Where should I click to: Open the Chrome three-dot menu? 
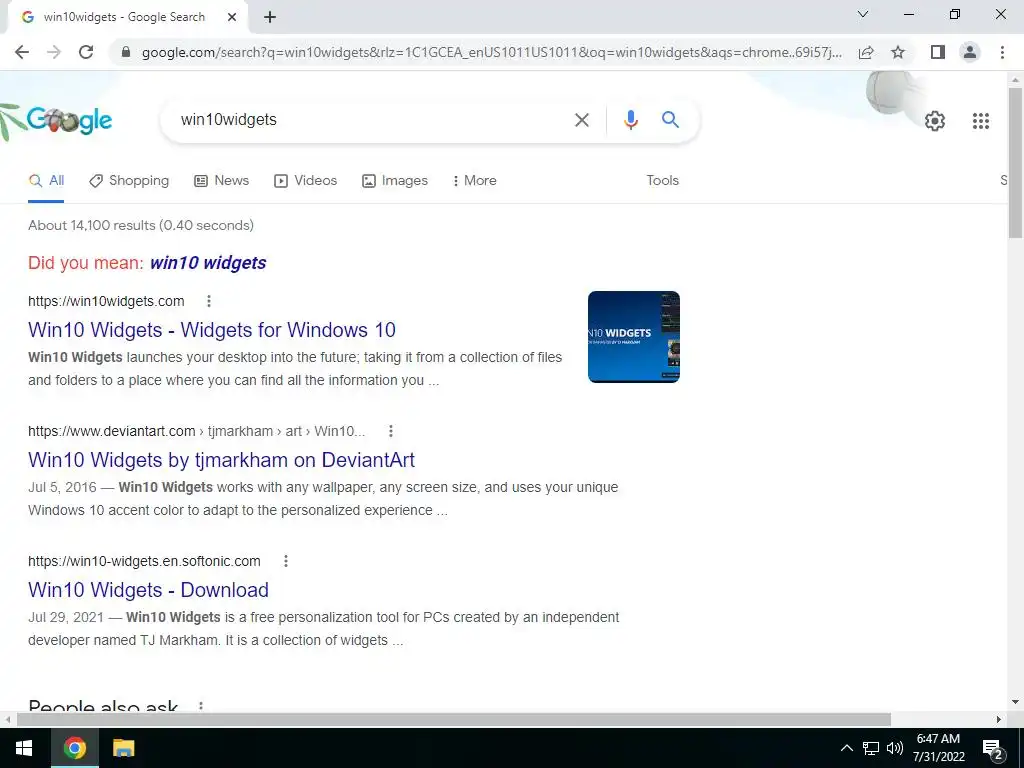tap(1002, 52)
